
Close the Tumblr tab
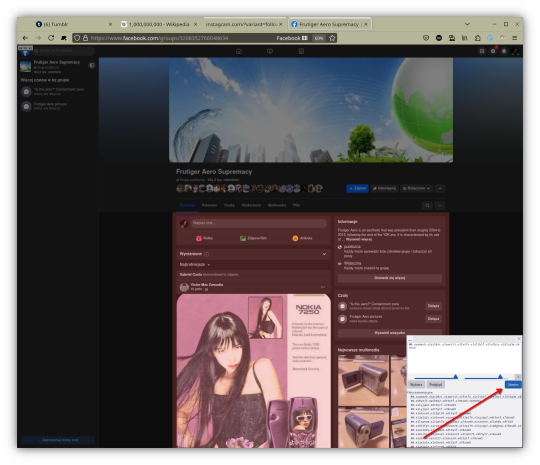[x=110, y=24]
